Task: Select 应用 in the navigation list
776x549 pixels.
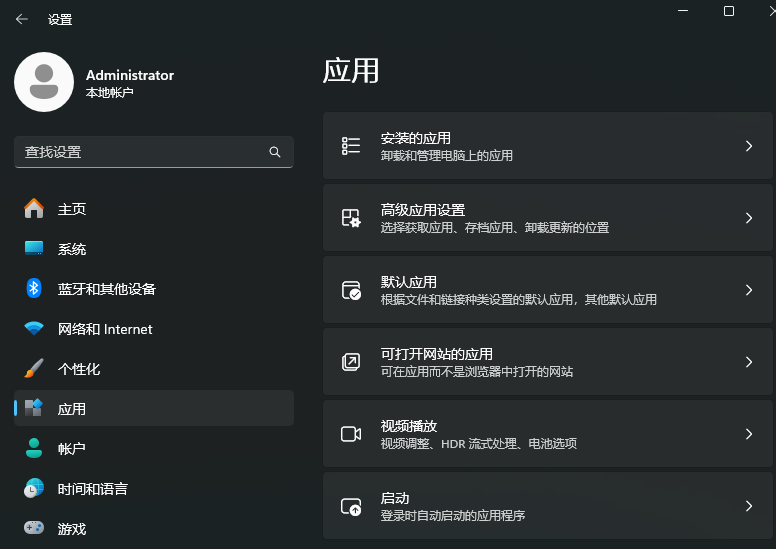Action: (72, 409)
